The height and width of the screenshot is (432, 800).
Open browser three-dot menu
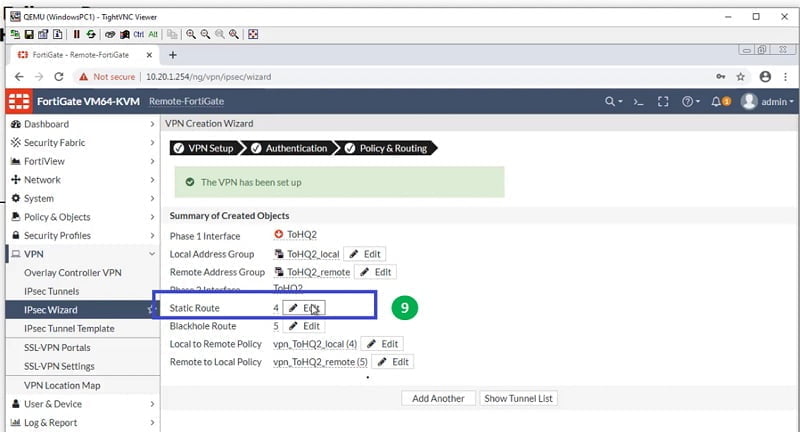click(785, 77)
